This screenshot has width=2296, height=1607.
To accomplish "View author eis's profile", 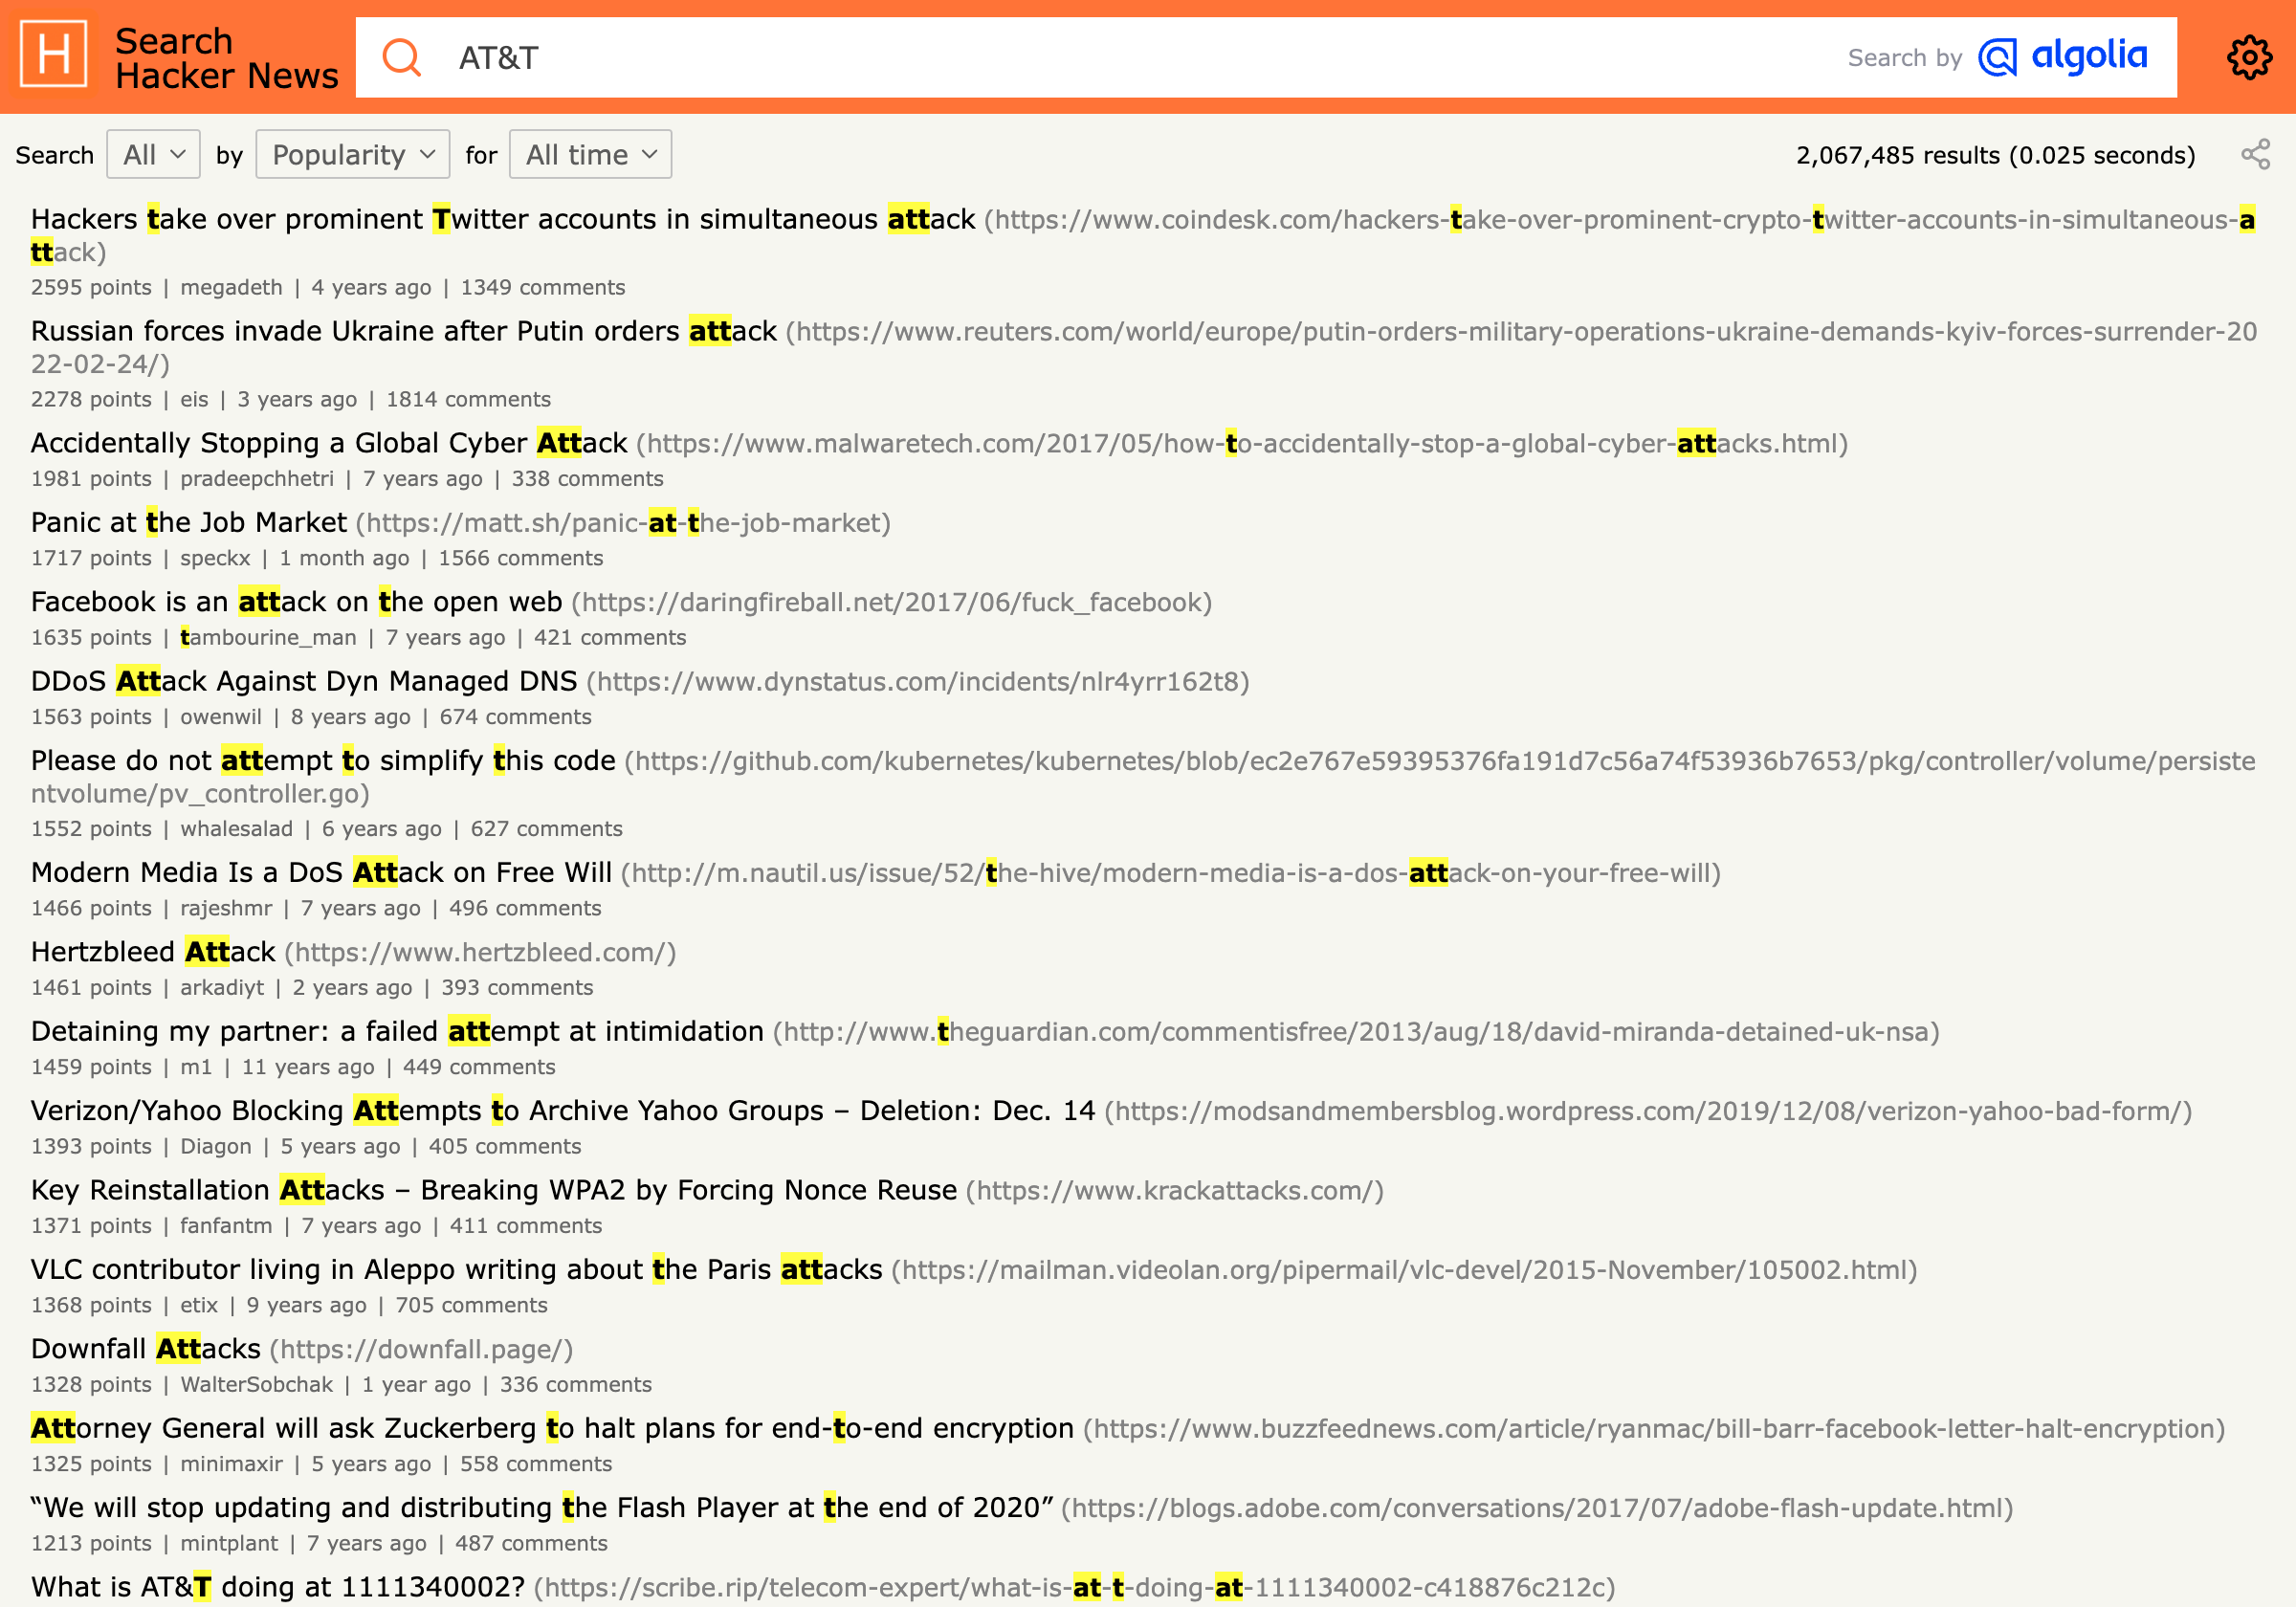I will pyautogui.click(x=194, y=399).
